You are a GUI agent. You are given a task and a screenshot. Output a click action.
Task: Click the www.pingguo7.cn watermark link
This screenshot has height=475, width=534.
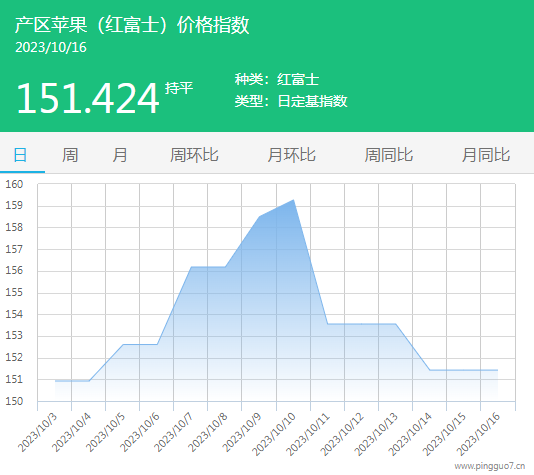point(489,466)
